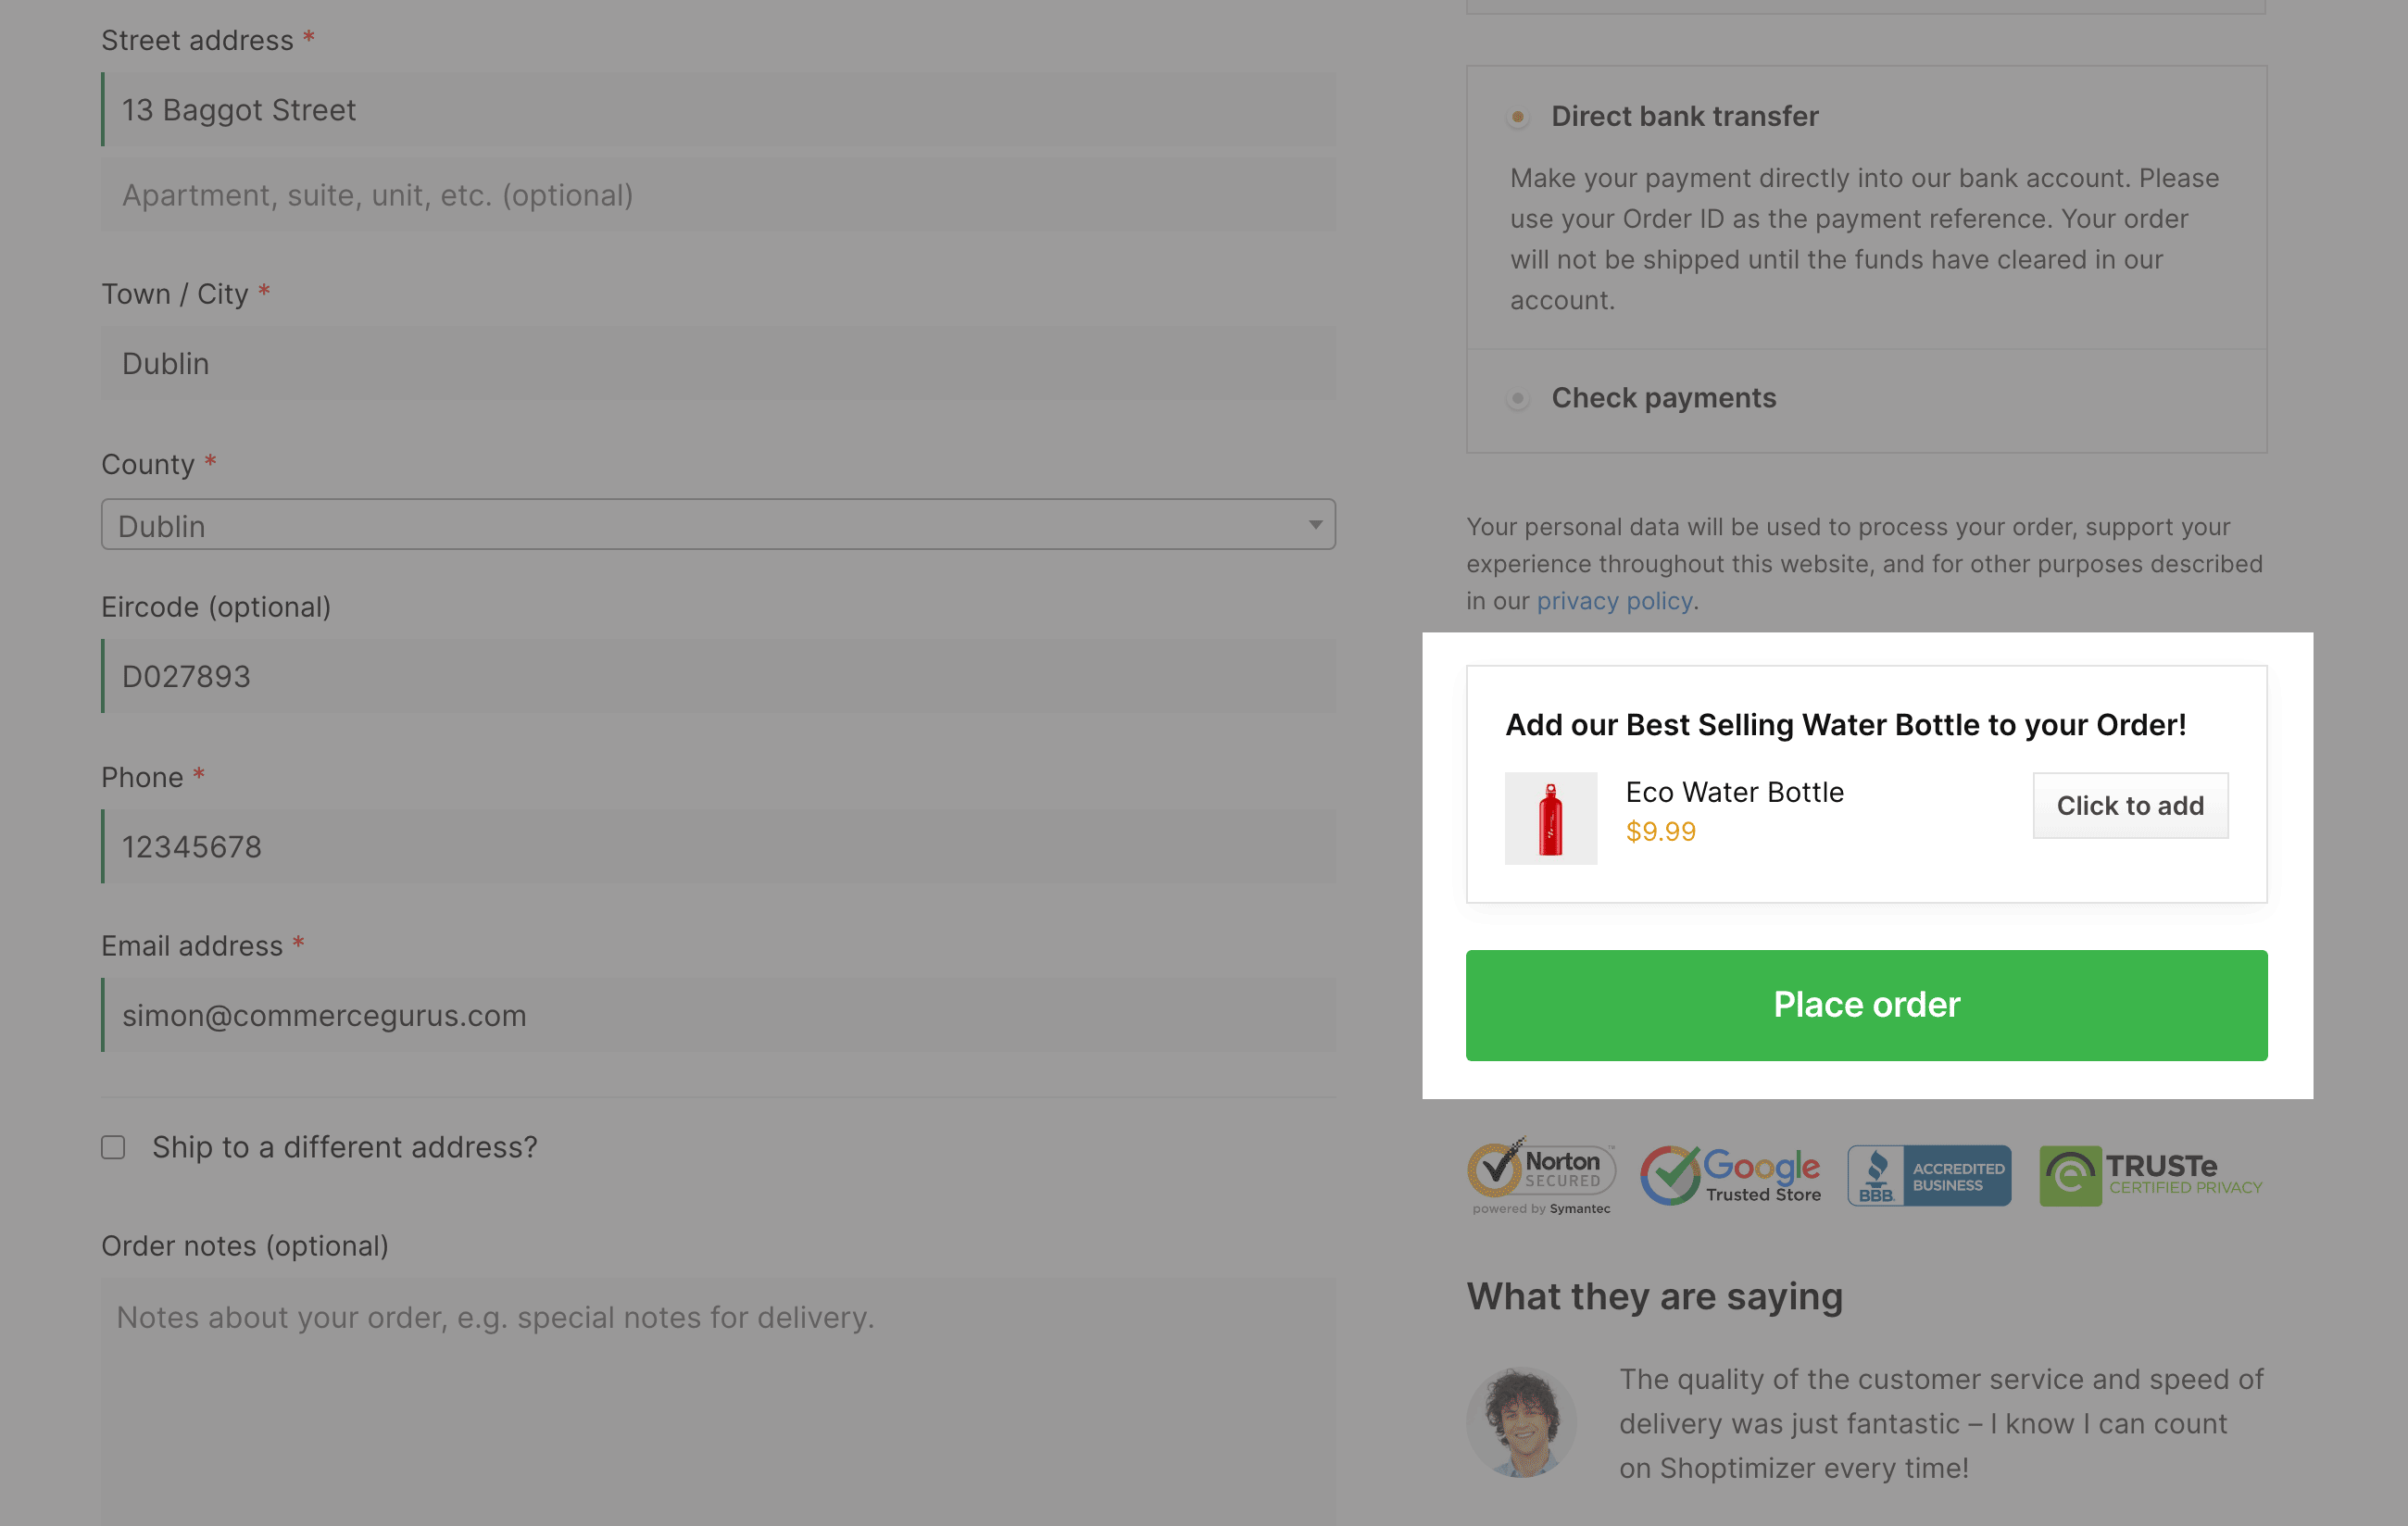2408x1526 pixels.
Task: Click the testimonial customer avatar photo
Action: point(1521,1422)
